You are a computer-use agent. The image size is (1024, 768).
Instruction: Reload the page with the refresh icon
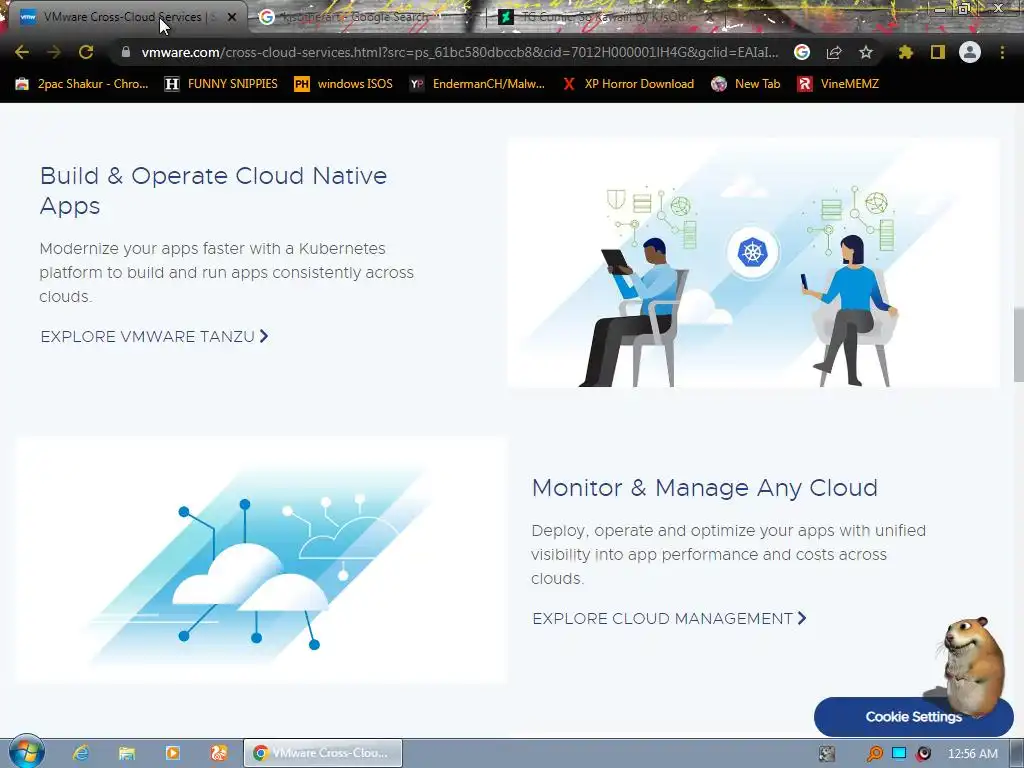coord(86,52)
